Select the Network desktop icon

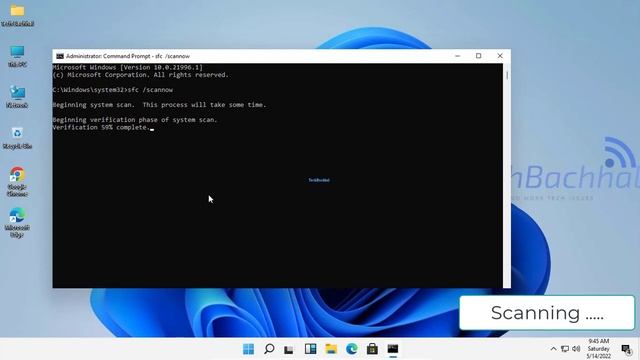pyautogui.click(x=17, y=97)
